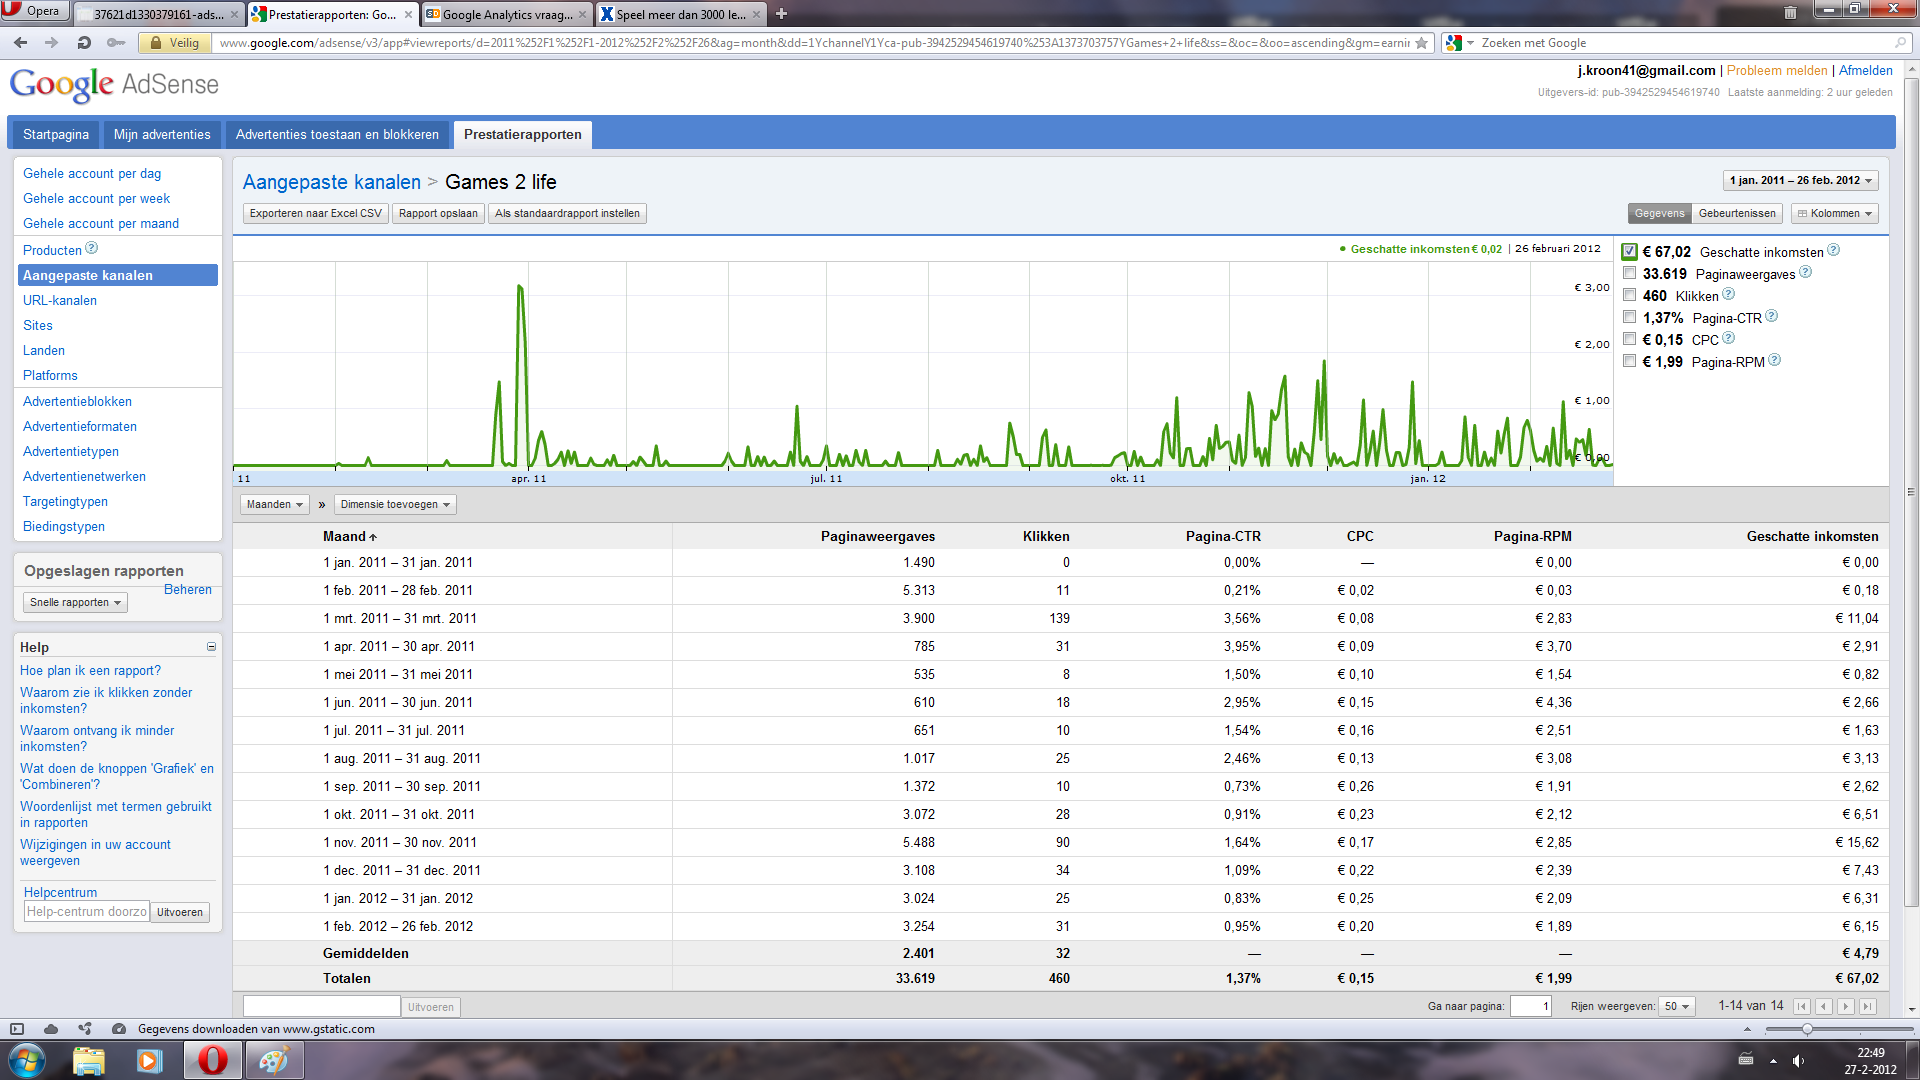Open the Windows Start menu

tap(27, 1060)
